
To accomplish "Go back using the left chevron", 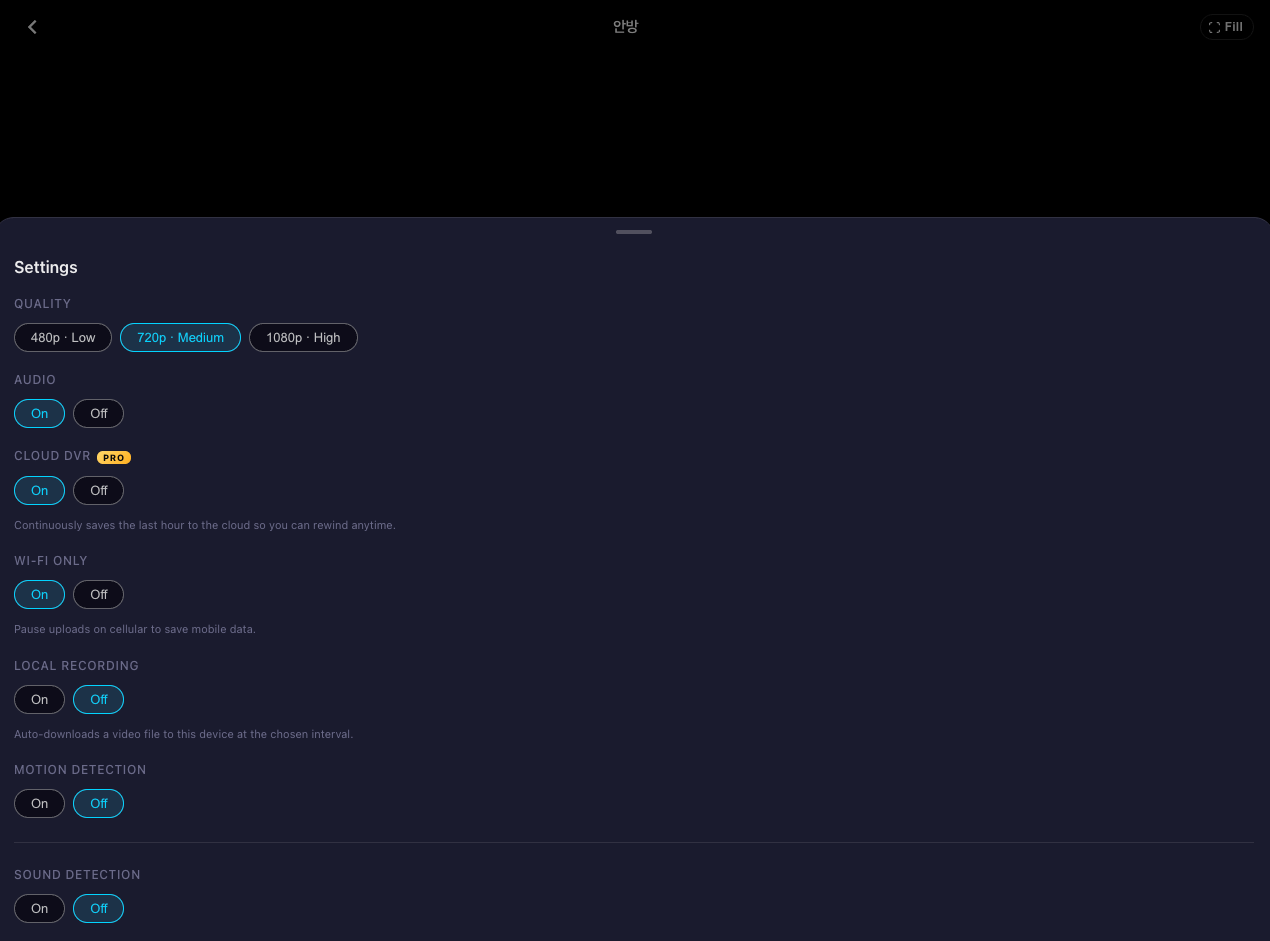I will [32, 27].
